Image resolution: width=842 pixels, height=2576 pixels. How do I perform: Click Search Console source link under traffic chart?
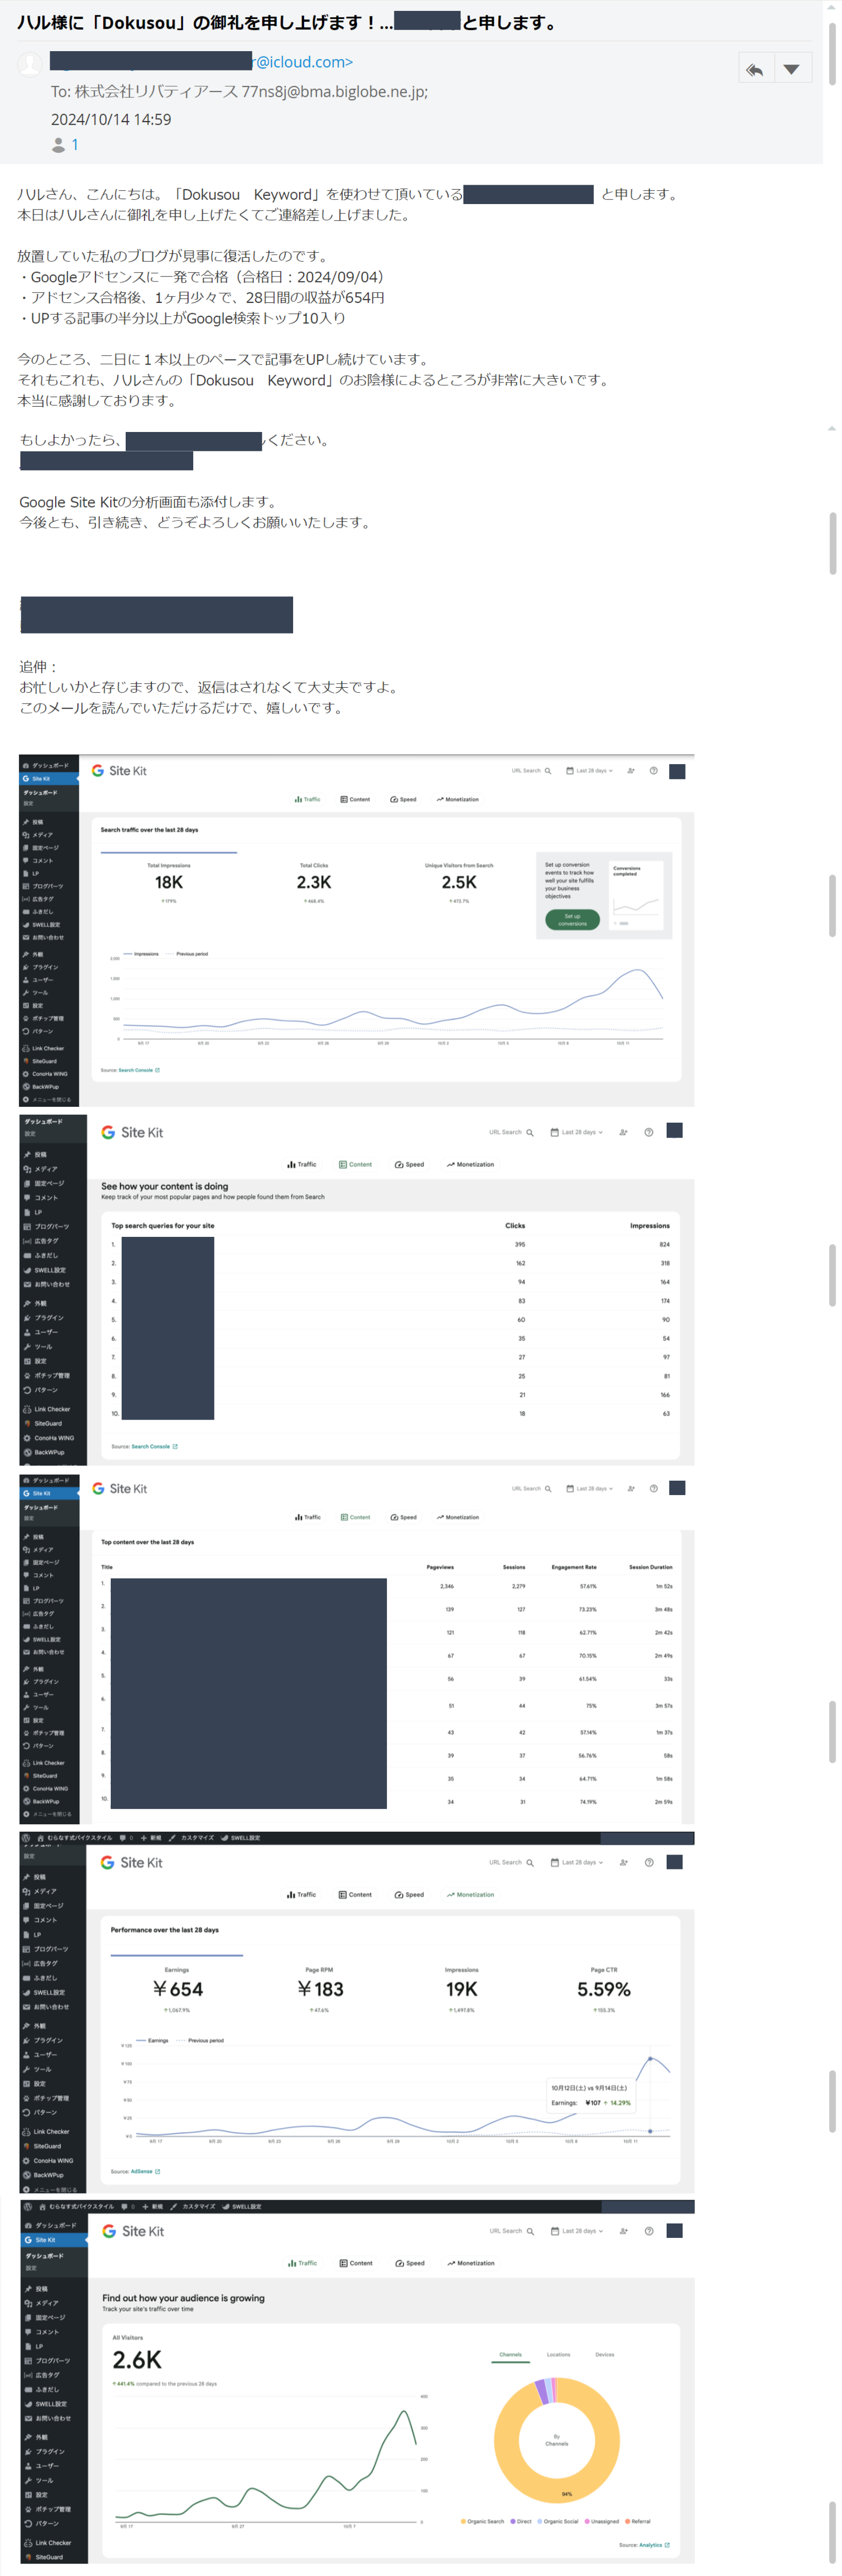tap(136, 1070)
